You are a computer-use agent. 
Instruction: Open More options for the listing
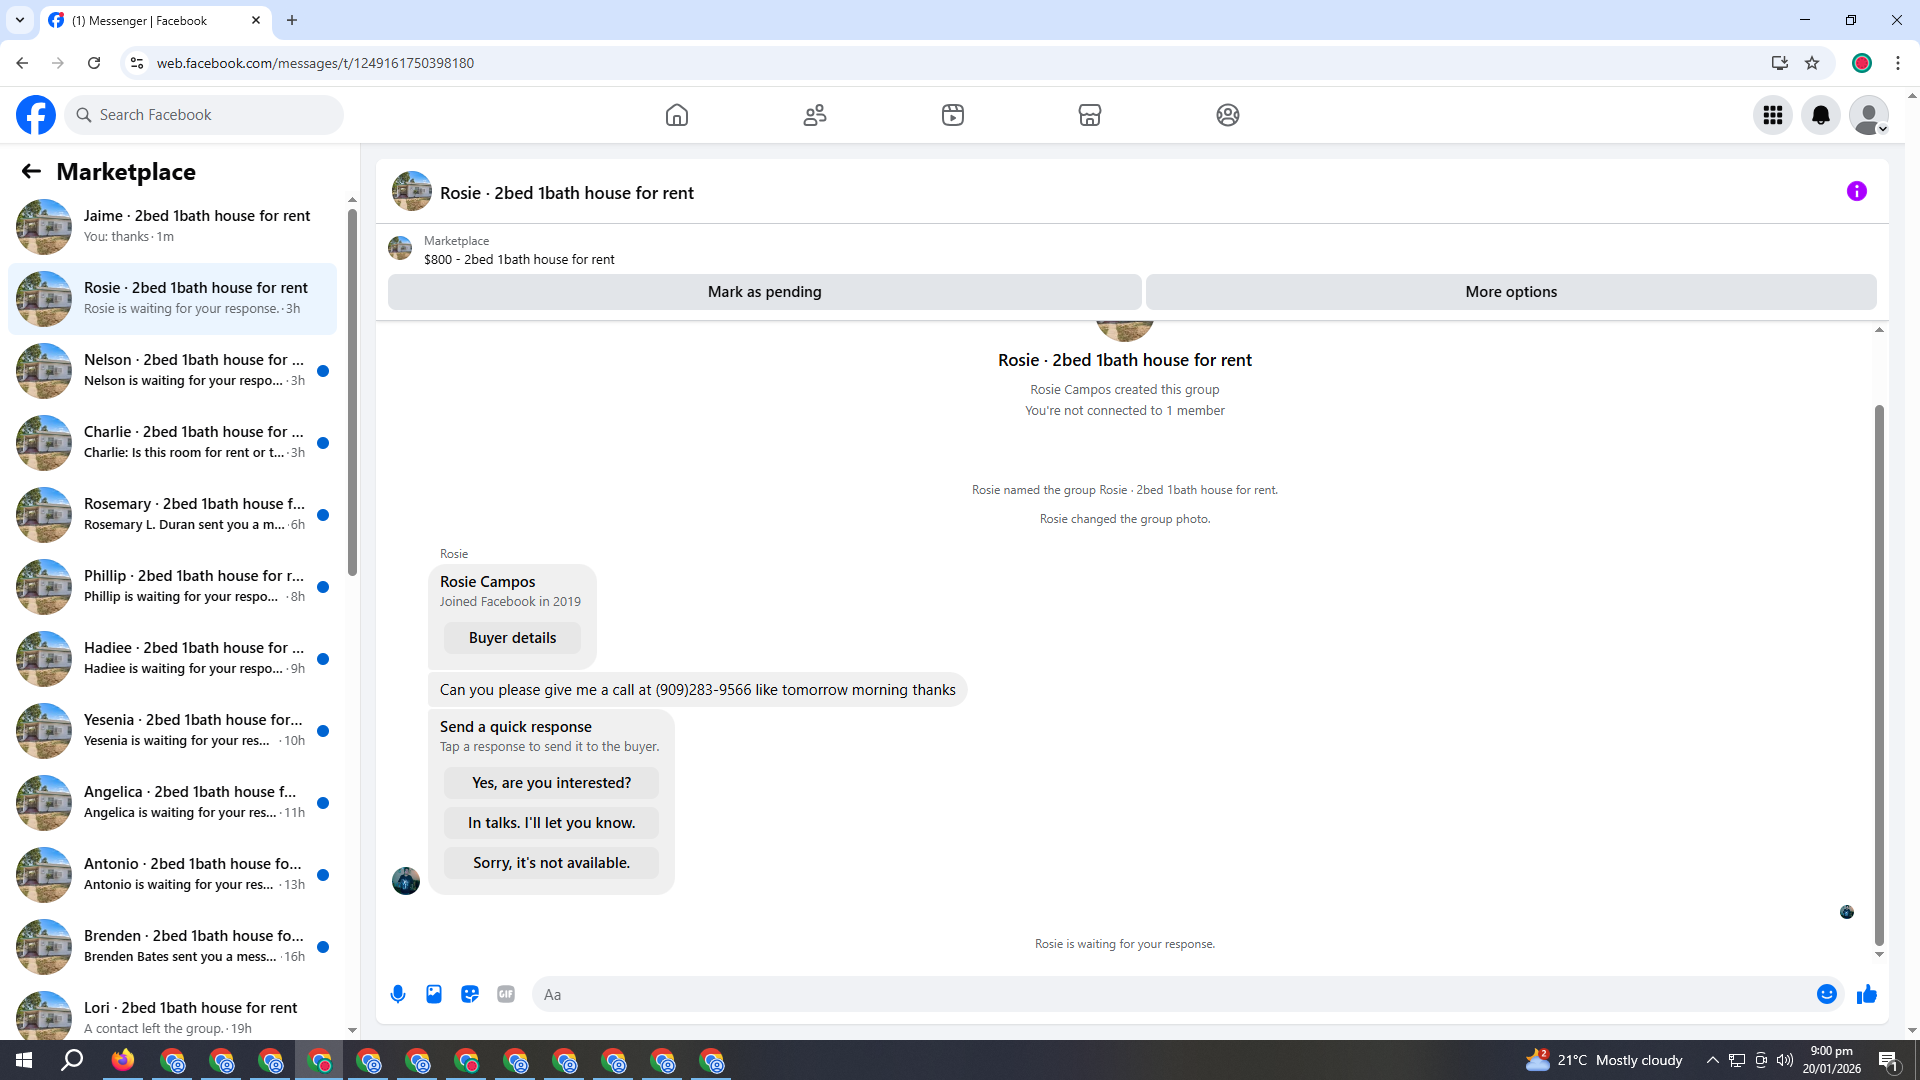coord(1511,292)
